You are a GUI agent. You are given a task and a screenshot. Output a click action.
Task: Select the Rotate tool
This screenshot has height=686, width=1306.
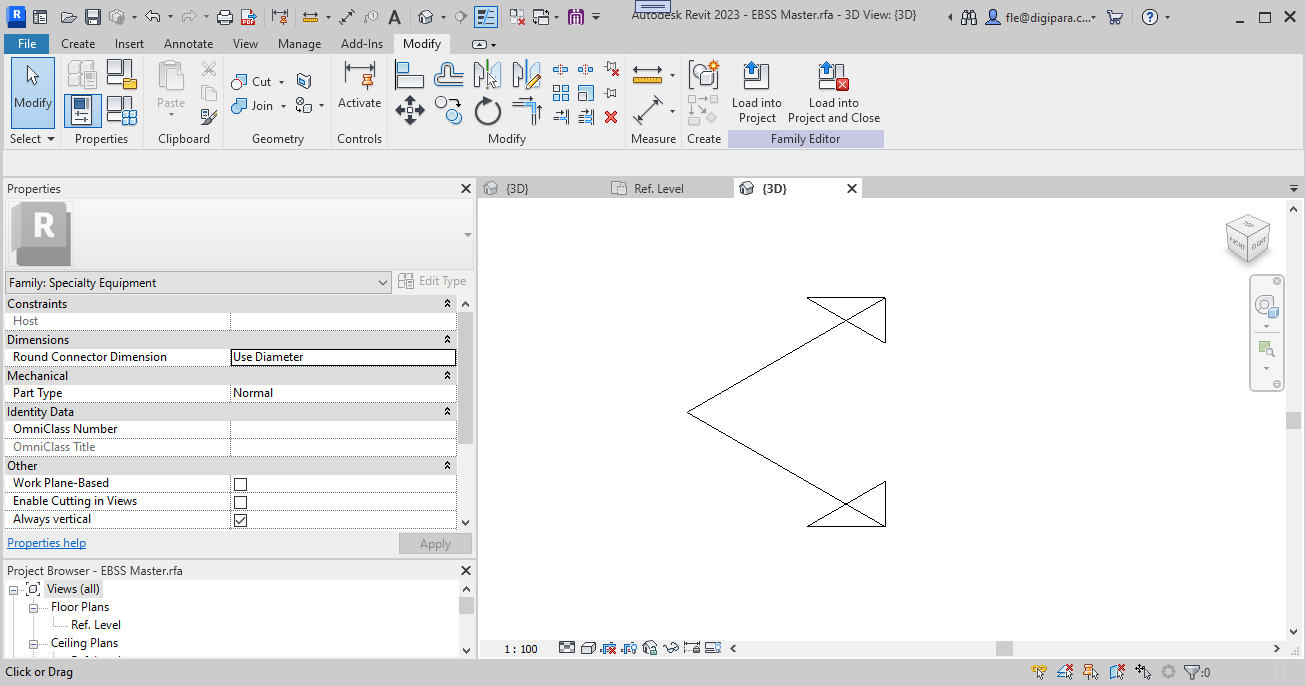[x=487, y=111]
